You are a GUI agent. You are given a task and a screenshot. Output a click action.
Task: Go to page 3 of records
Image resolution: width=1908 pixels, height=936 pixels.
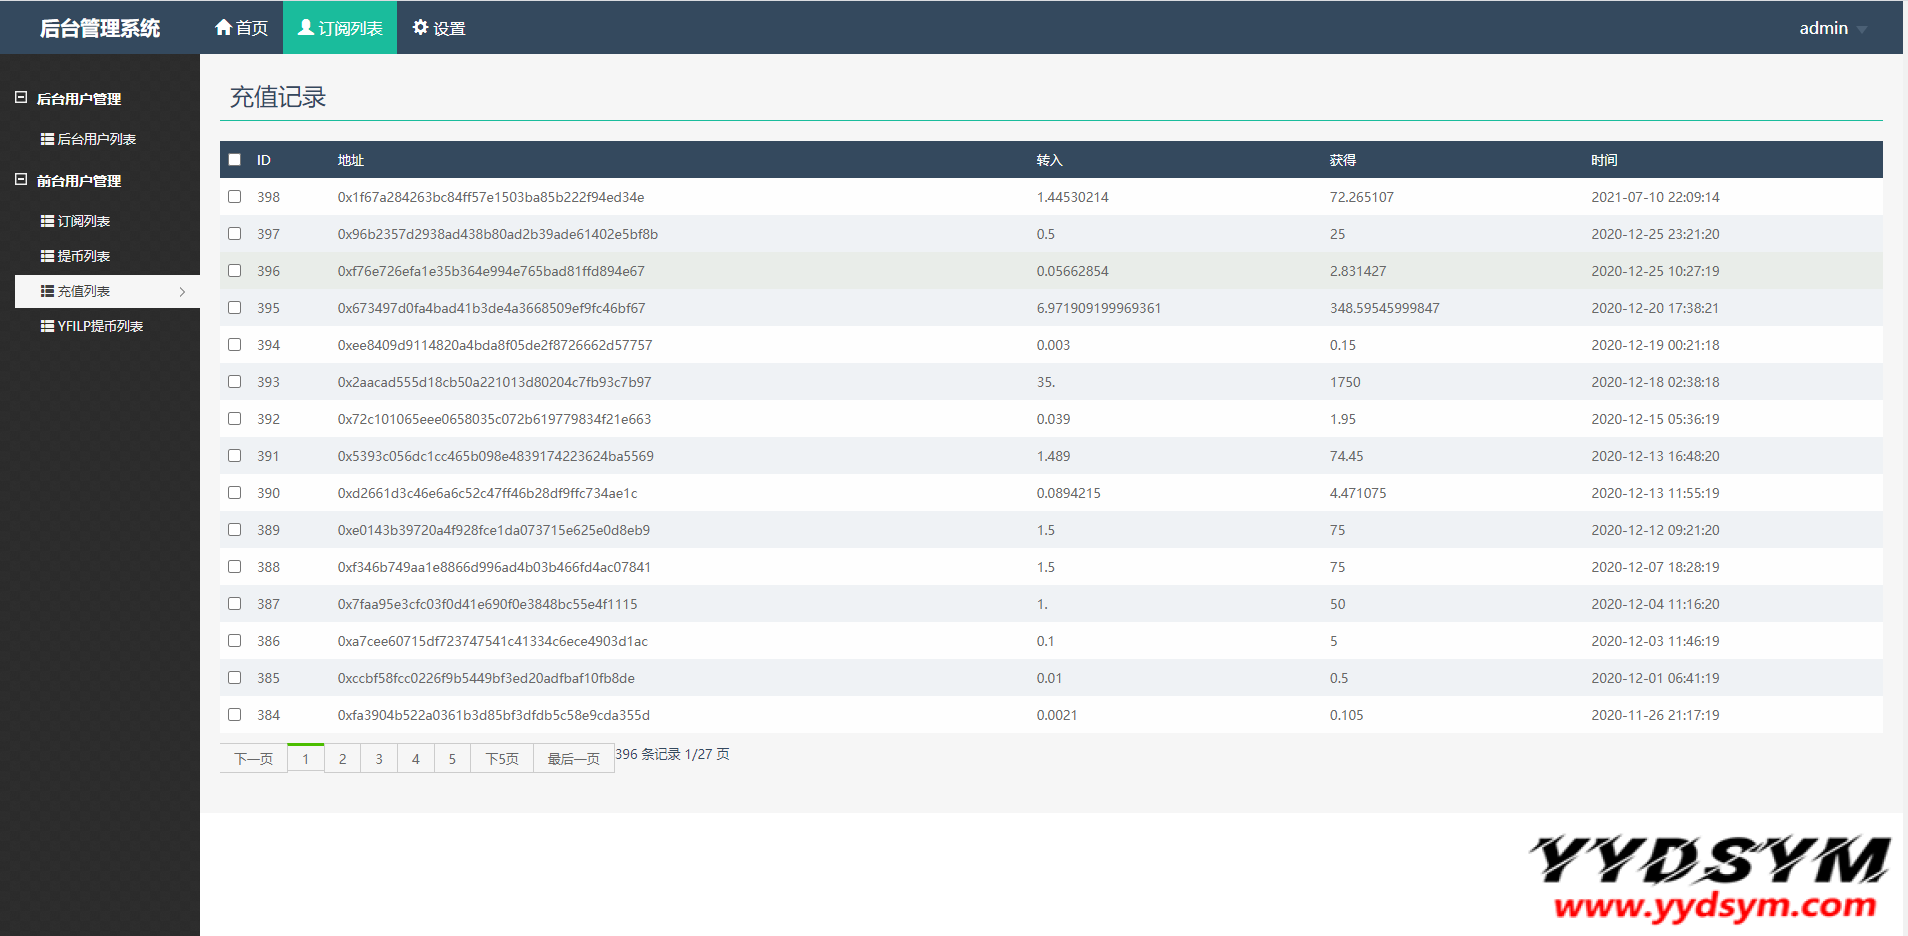(x=379, y=759)
